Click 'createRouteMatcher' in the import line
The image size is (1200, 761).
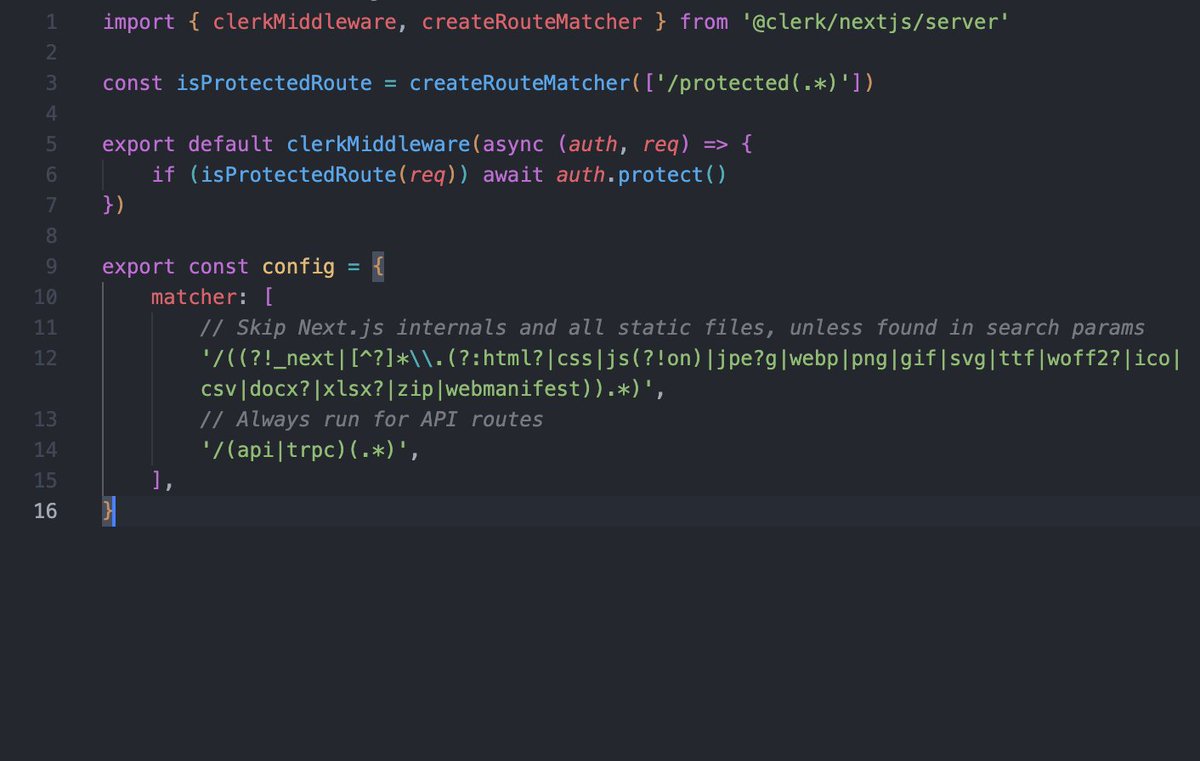click(x=532, y=21)
